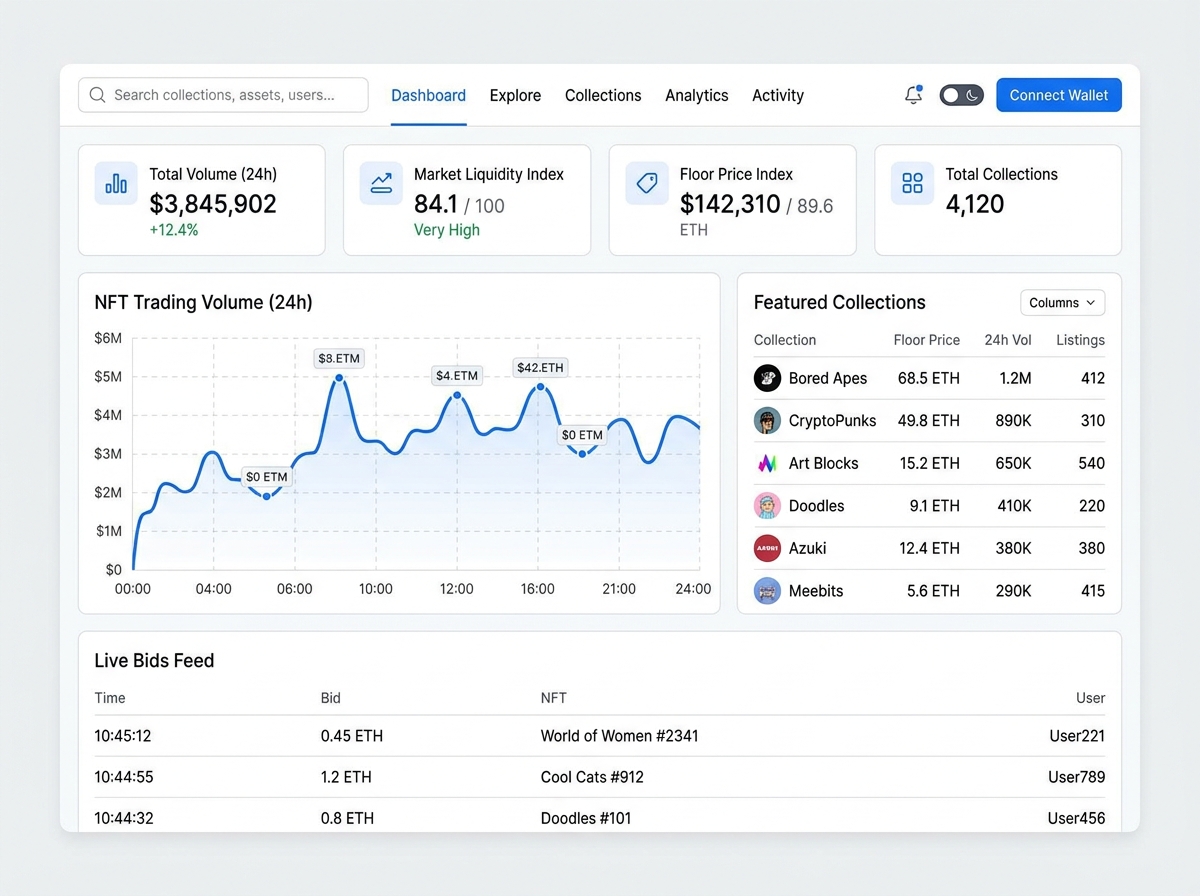Open the Art Blocks collection name
The image size is (1200, 896).
pyautogui.click(x=823, y=463)
